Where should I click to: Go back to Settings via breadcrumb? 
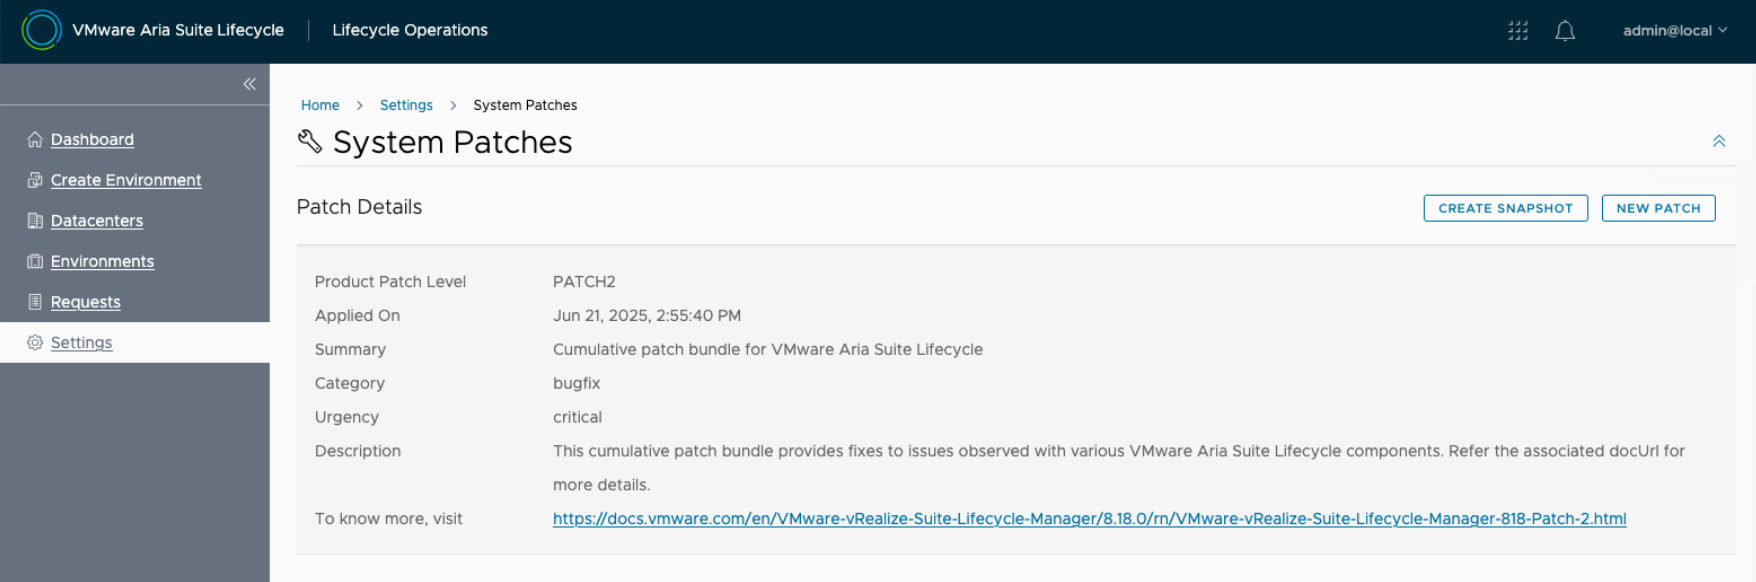[406, 105]
